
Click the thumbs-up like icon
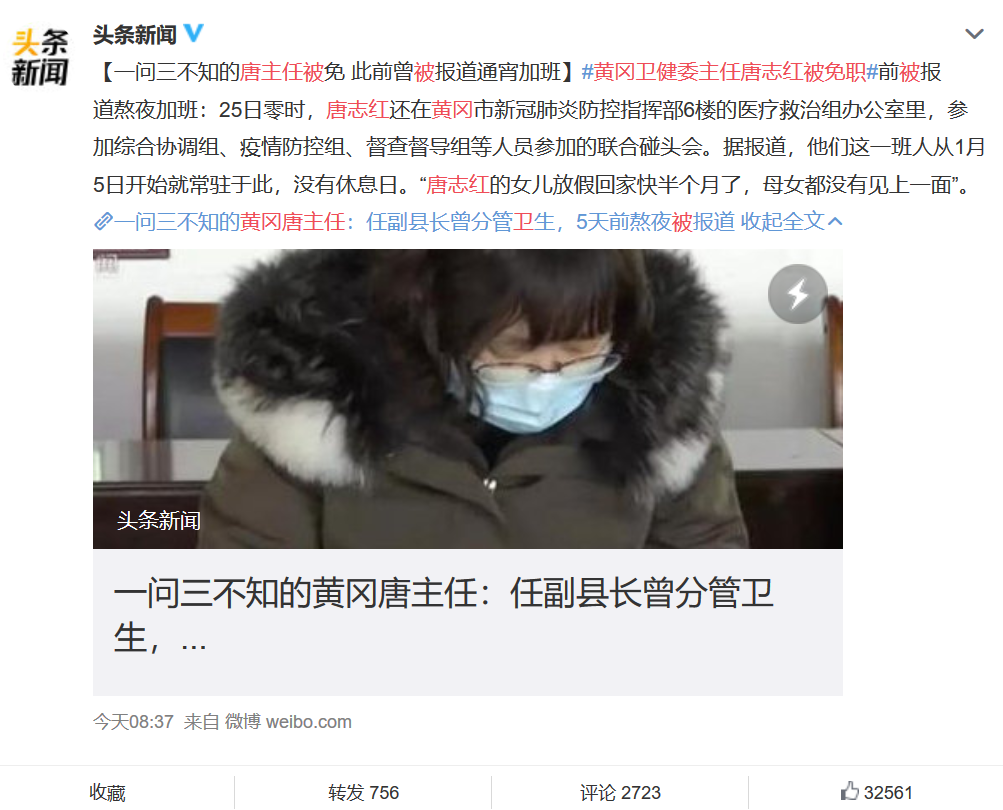tap(849, 791)
